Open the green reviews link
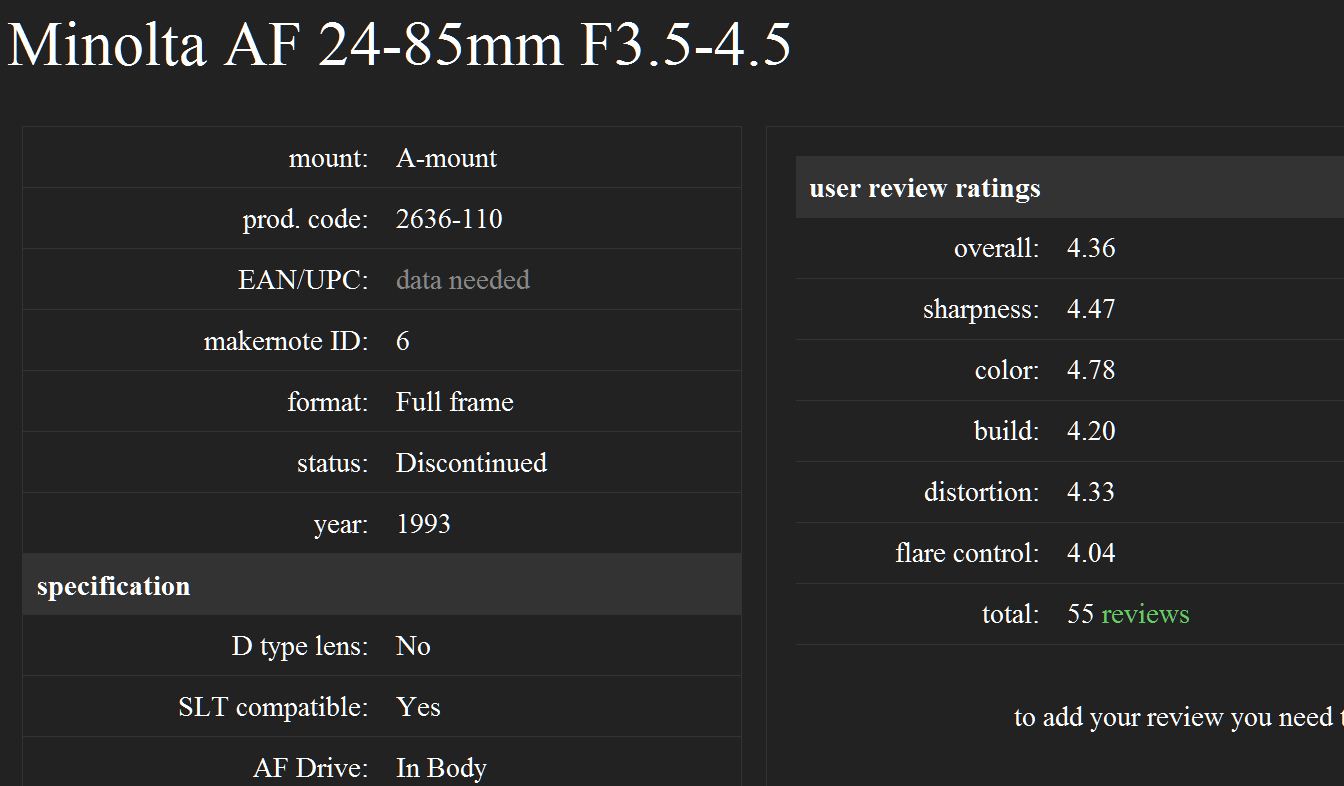Viewport: 1344px width, 786px height. [x=1145, y=614]
